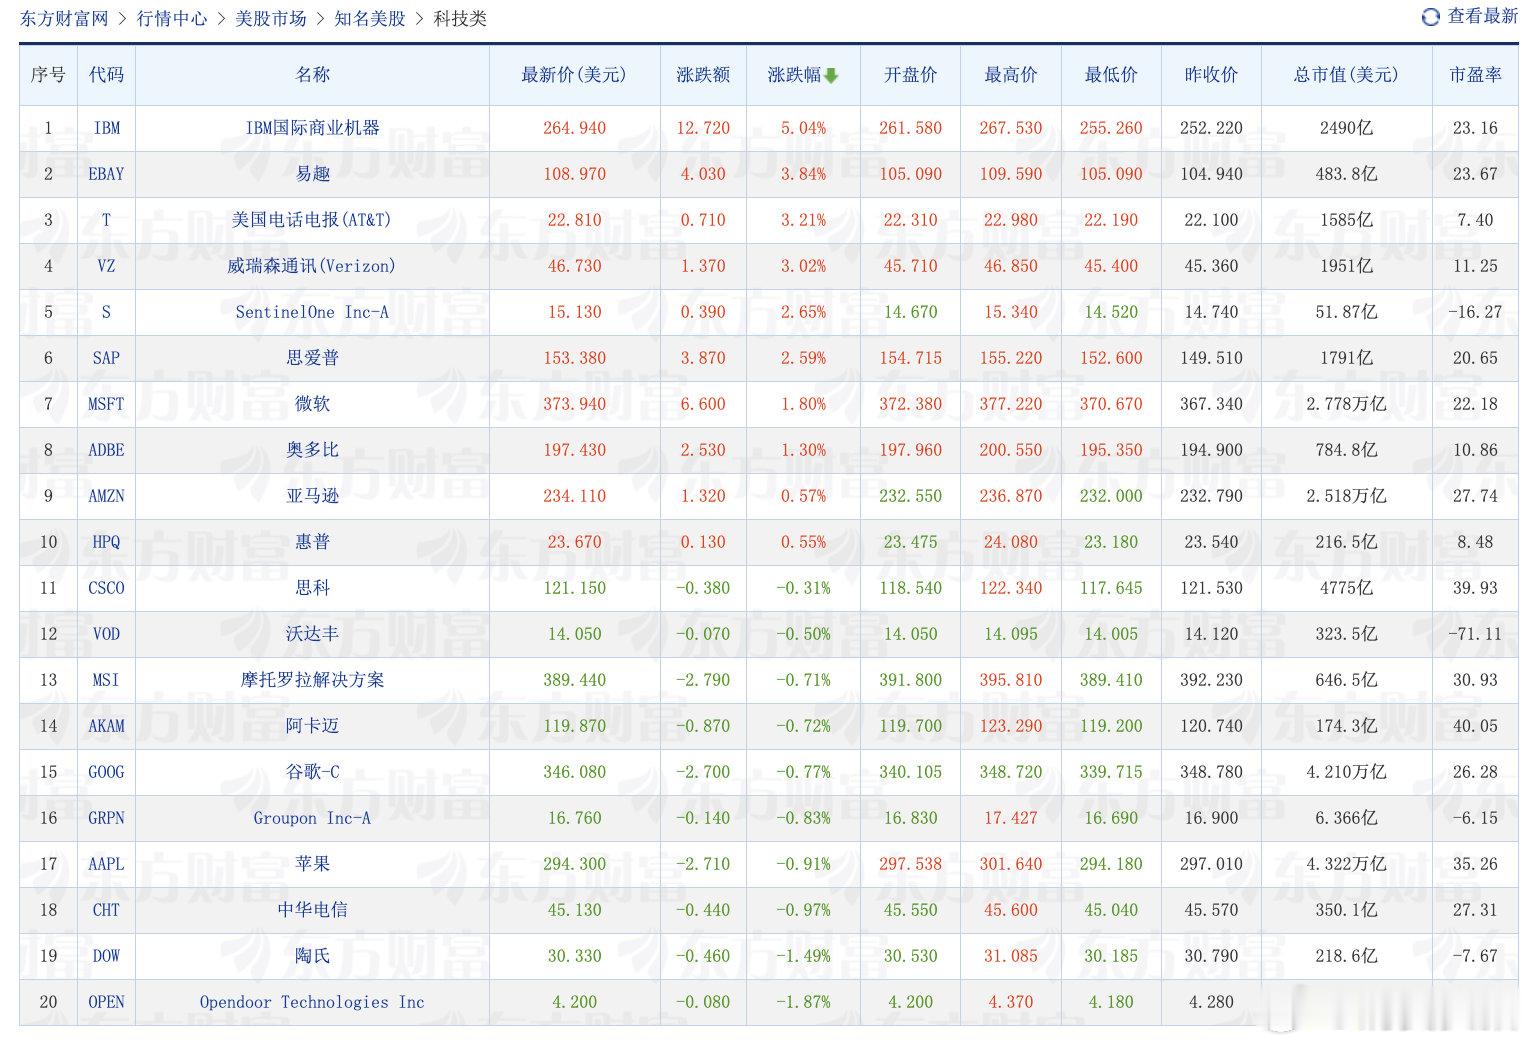
Task: Open the 思爱普 stock name link
Action: [x=312, y=358]
